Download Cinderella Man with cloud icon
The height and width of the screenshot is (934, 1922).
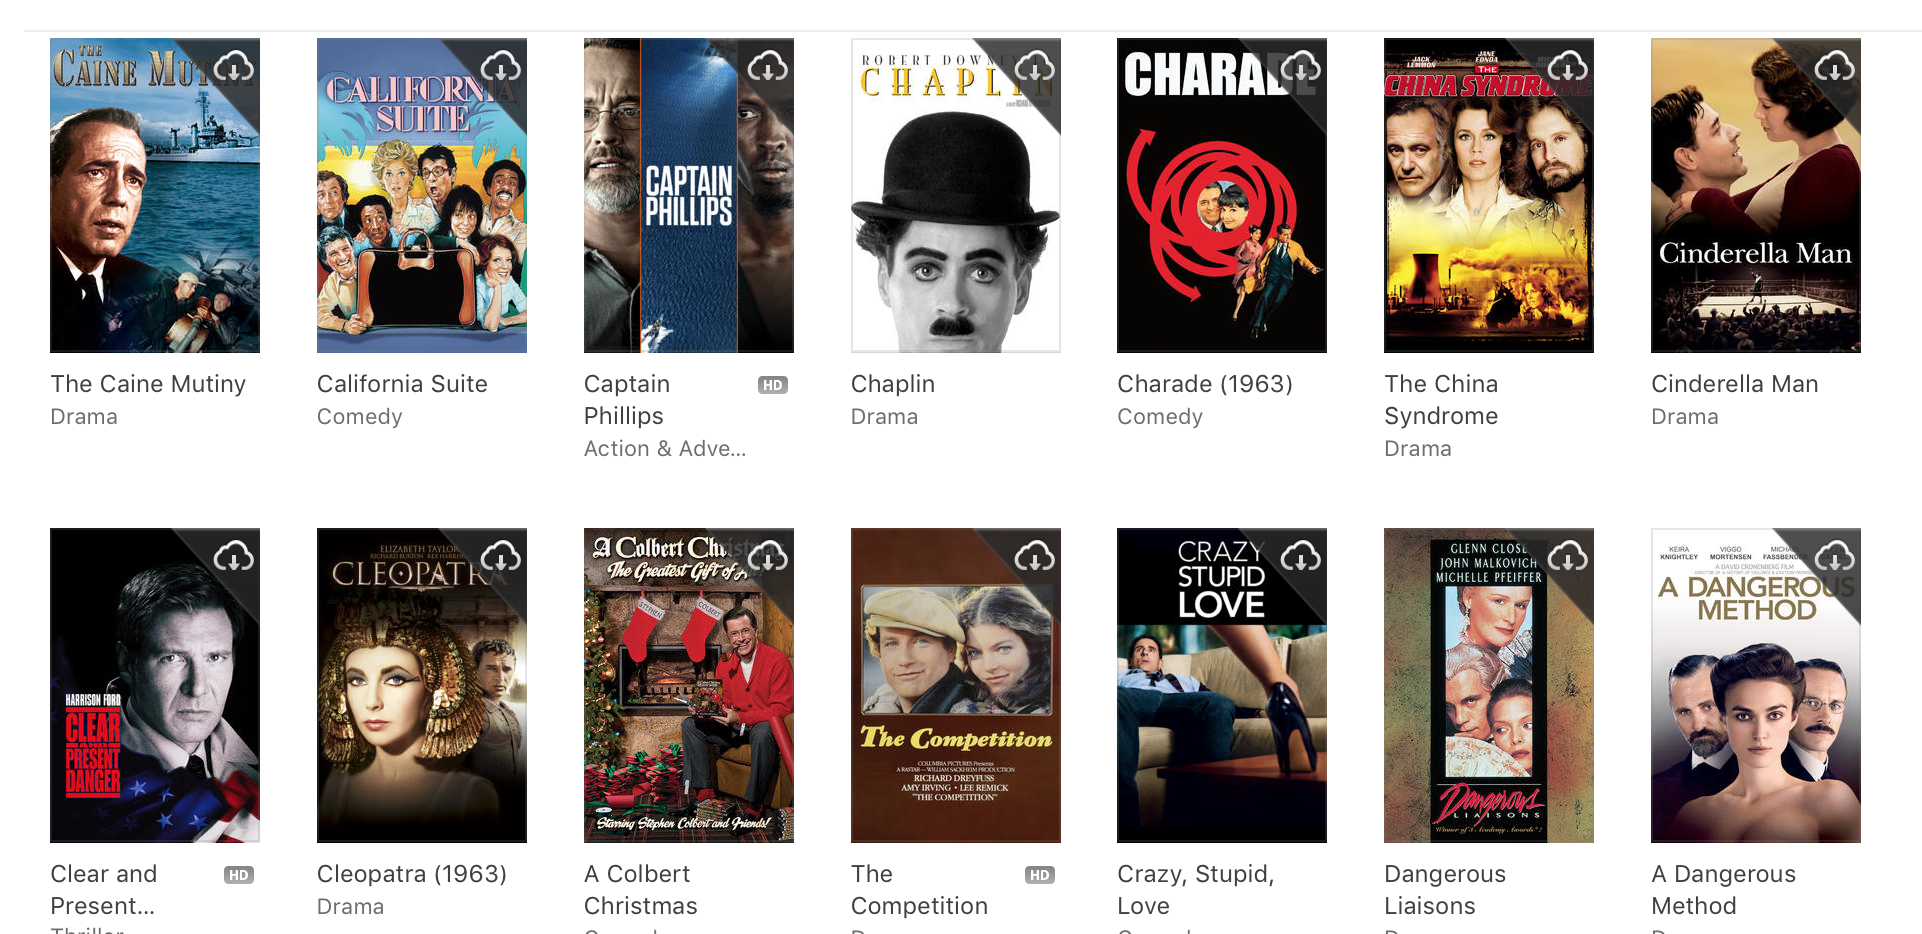click(1835, 67)
